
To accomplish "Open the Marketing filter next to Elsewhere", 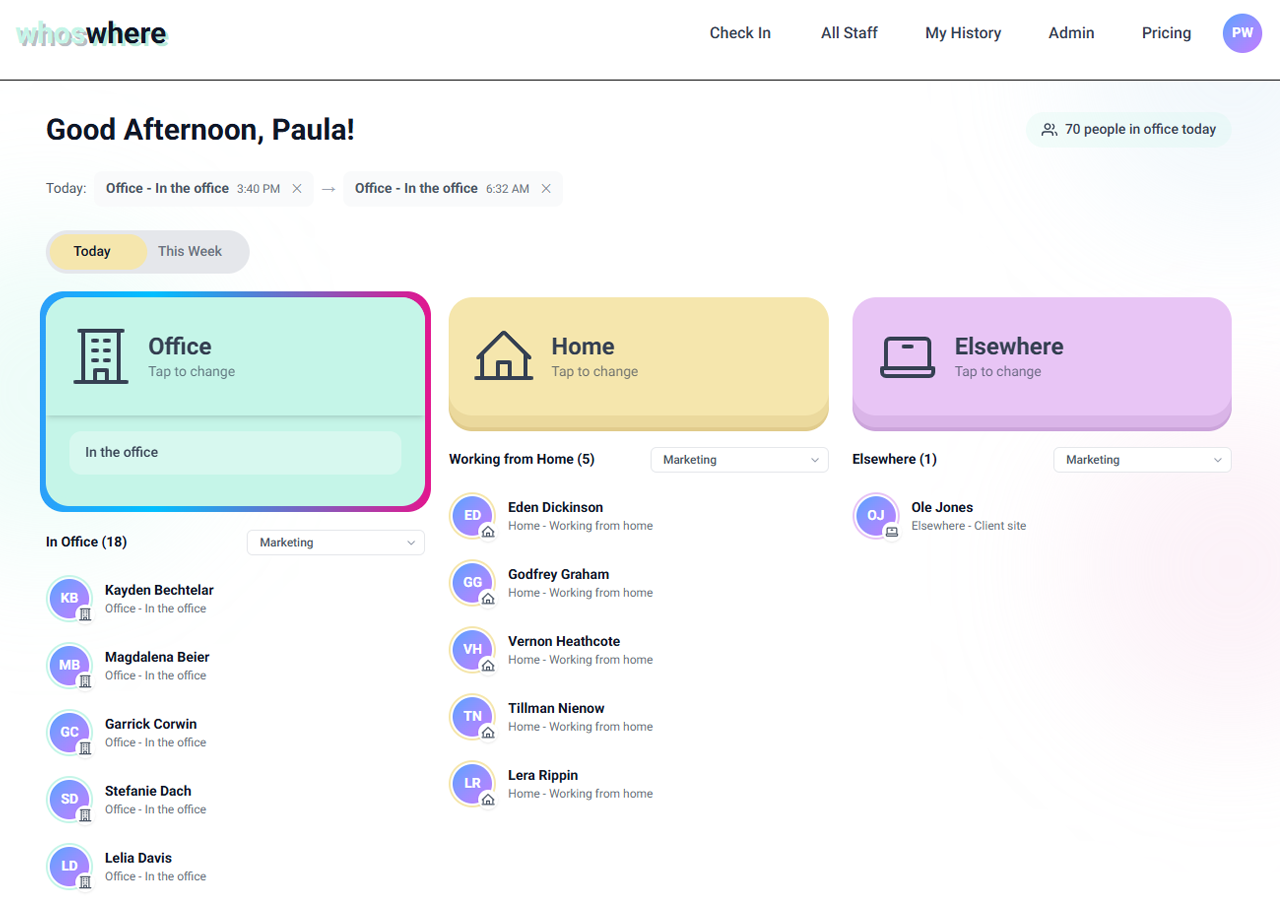I will 1142,459.
